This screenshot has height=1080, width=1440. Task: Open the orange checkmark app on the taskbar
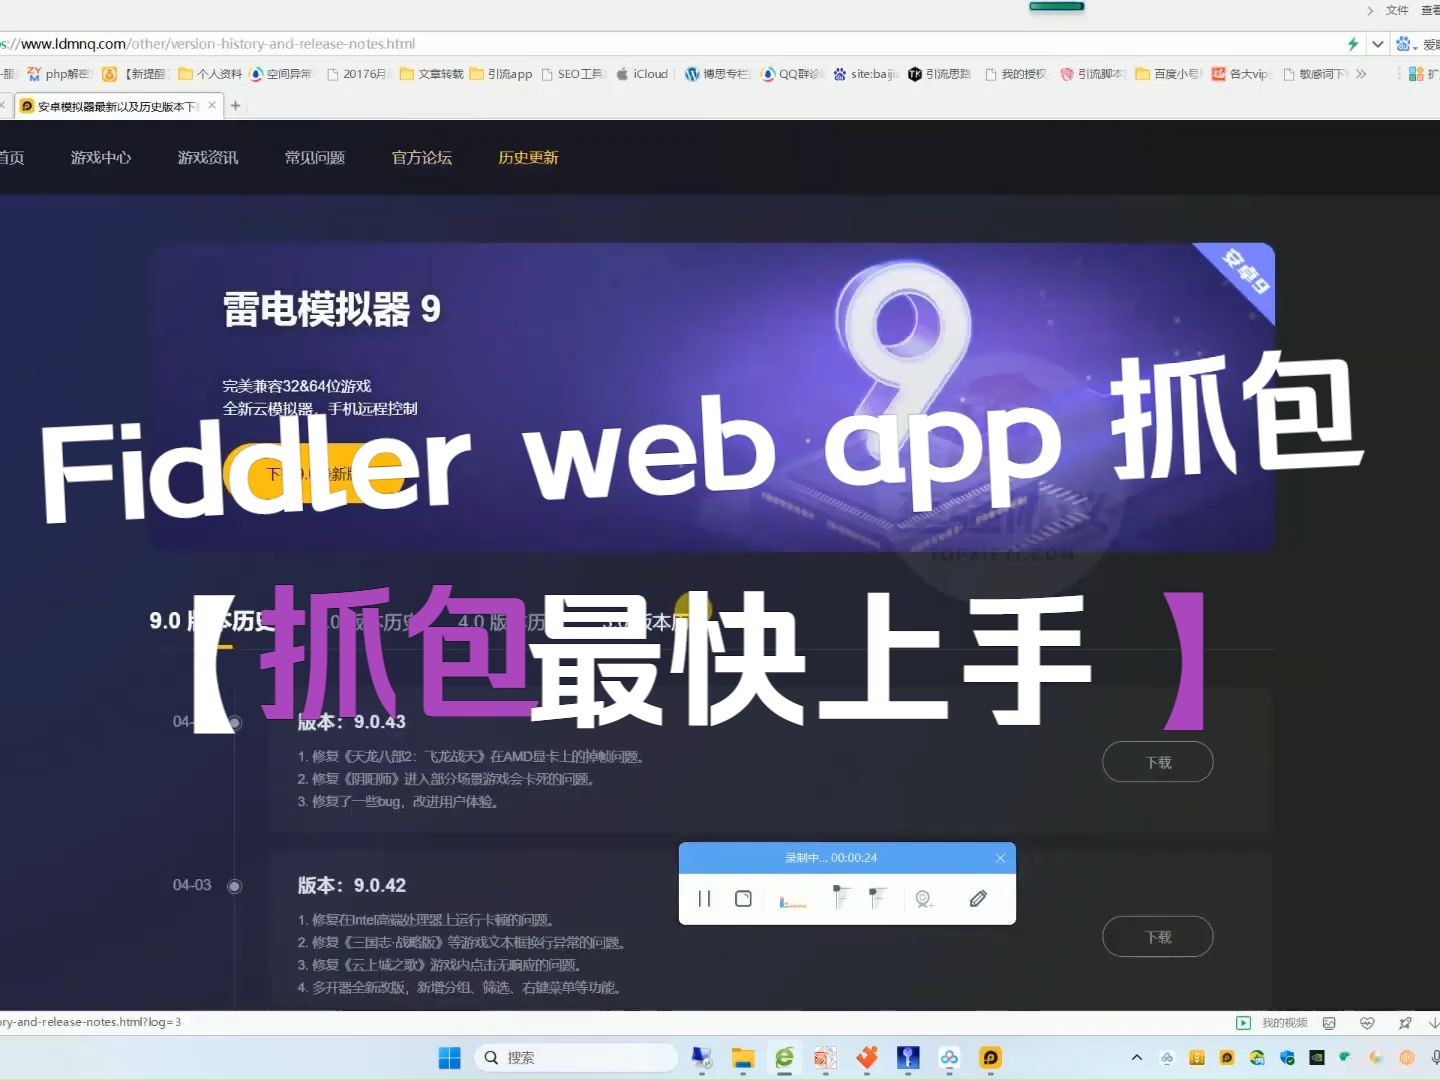pyautogui.click(x=867, y=1058)
